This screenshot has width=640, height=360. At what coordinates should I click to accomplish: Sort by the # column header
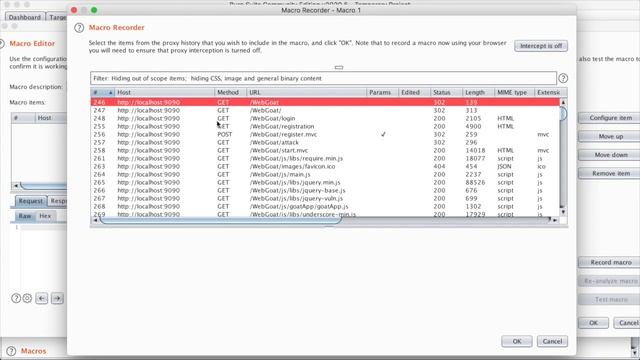pos(102,93)
